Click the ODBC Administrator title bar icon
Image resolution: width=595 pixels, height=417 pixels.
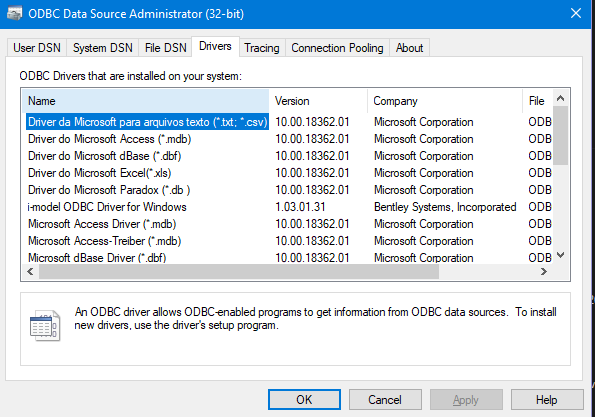point(14,14)
